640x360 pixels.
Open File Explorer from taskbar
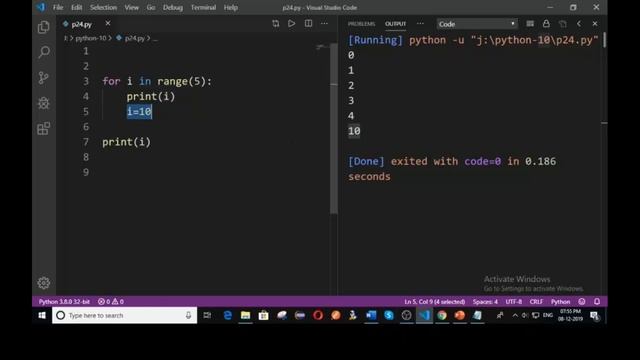[245, 316]
